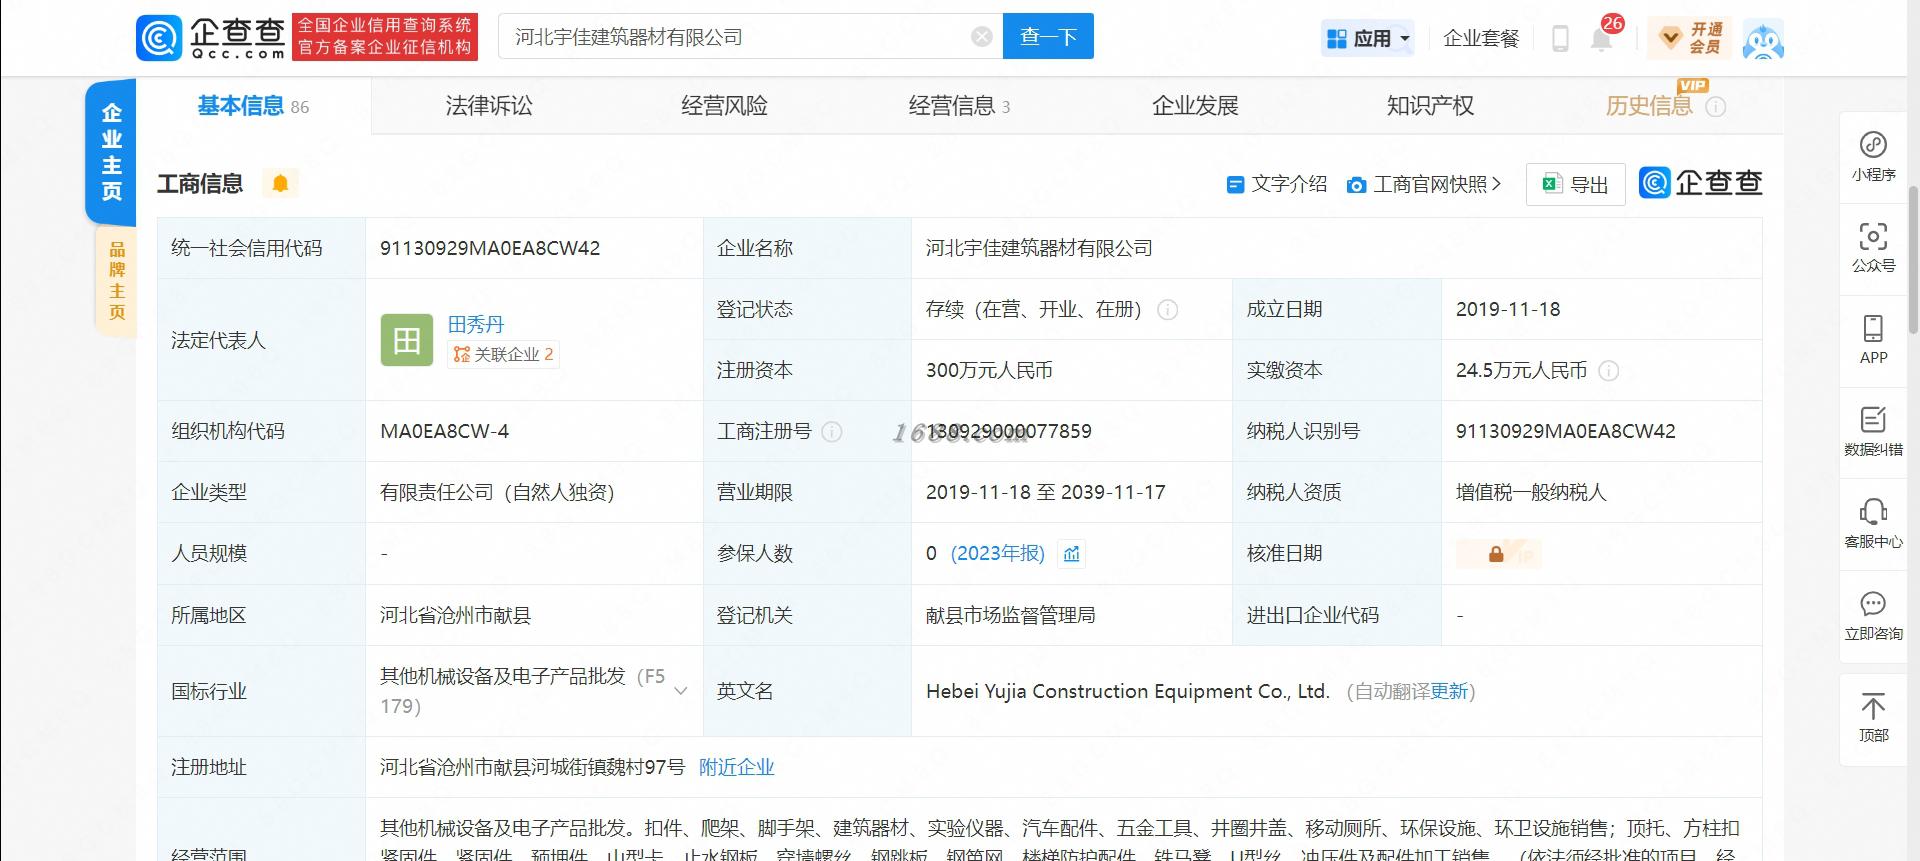Open 客服中心 customer service

tap(1873, 524)
